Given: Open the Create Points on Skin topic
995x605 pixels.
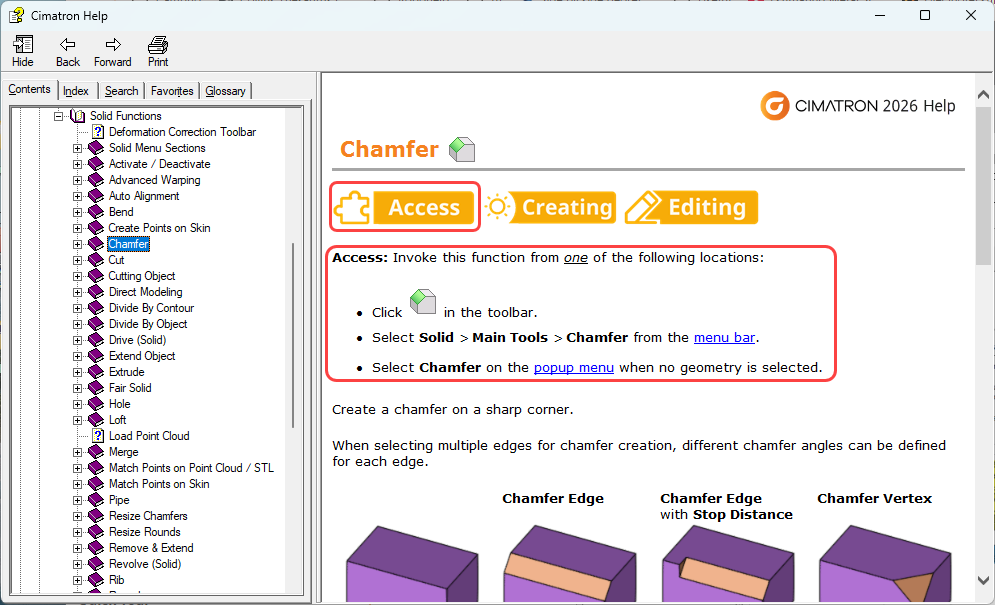Looking at the screenshot, I should [159, 228].
